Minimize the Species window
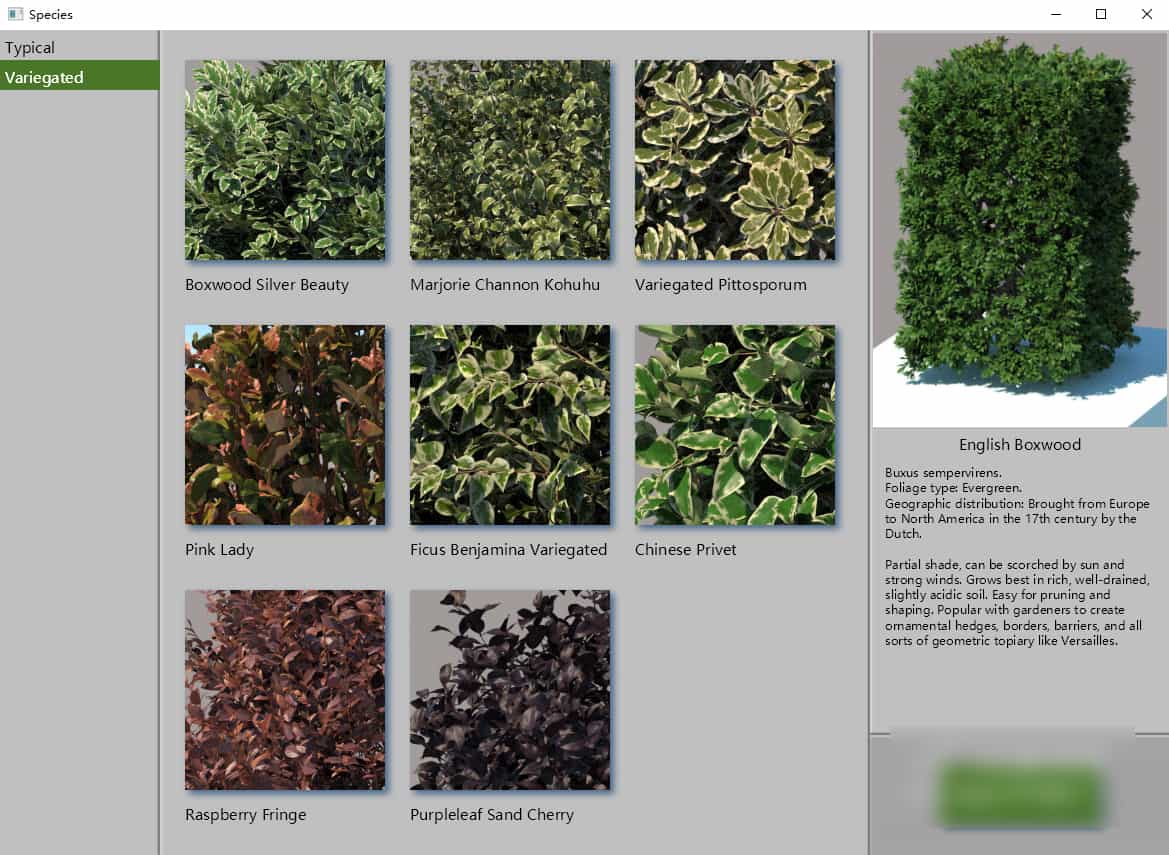 click(x=1055, y=14)
